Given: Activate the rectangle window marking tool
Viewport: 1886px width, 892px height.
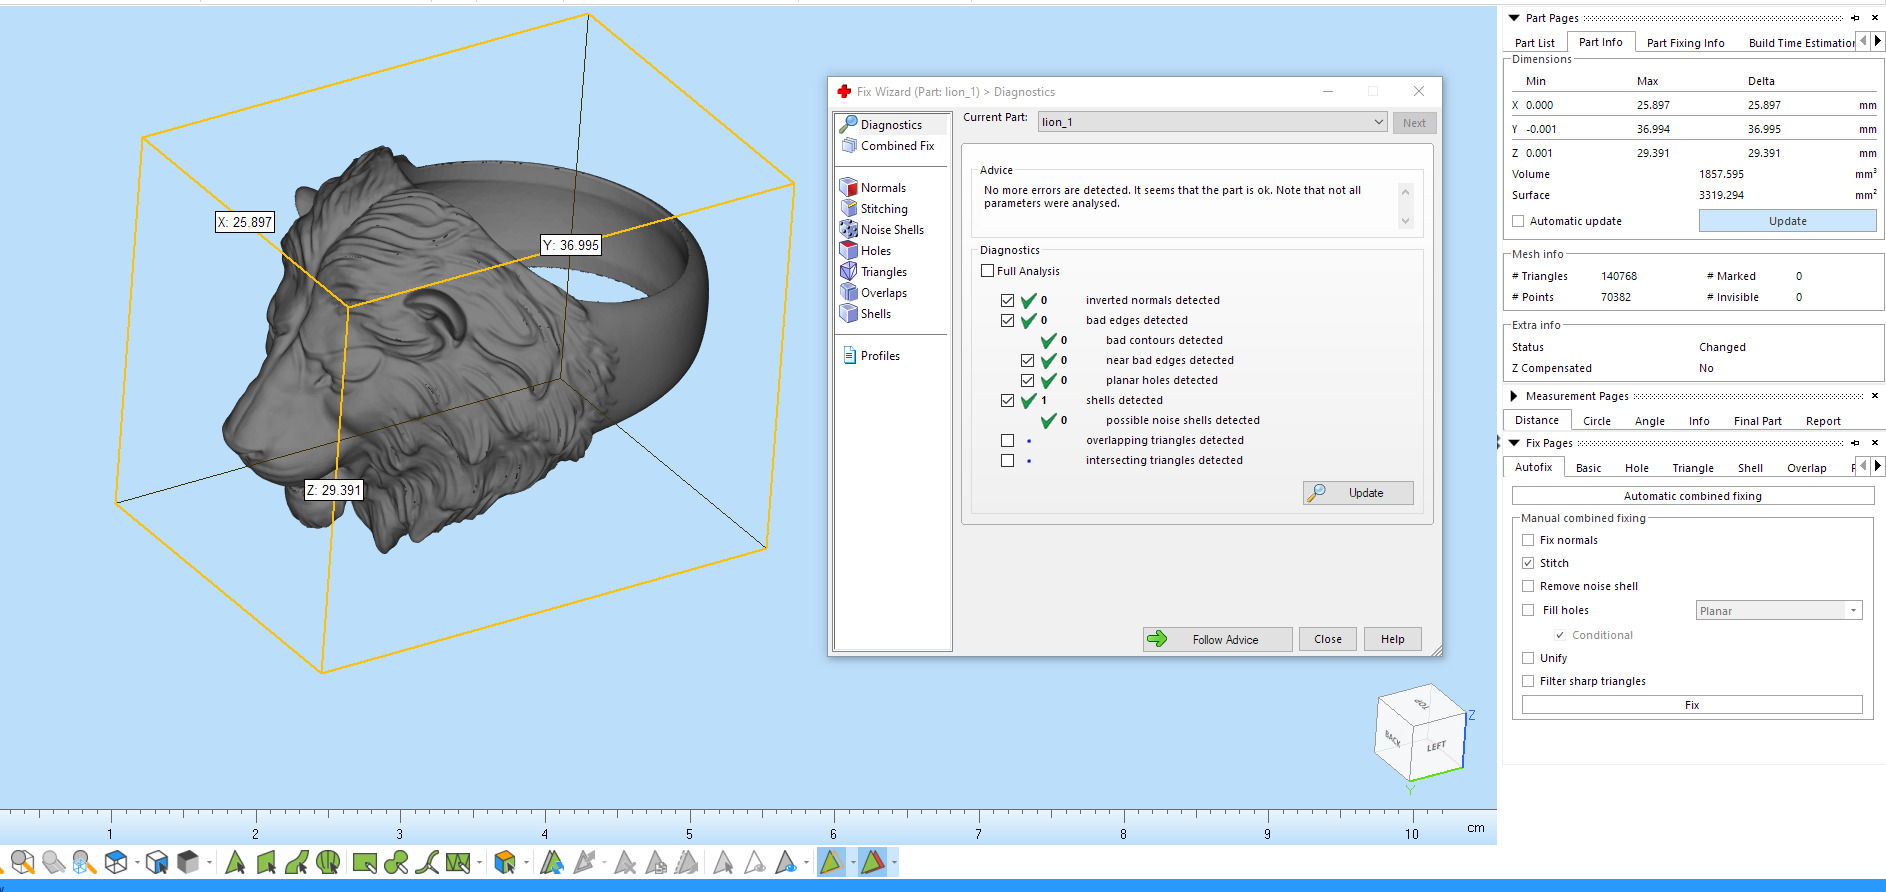Looking at the screenshot, I should pos(365,862).
